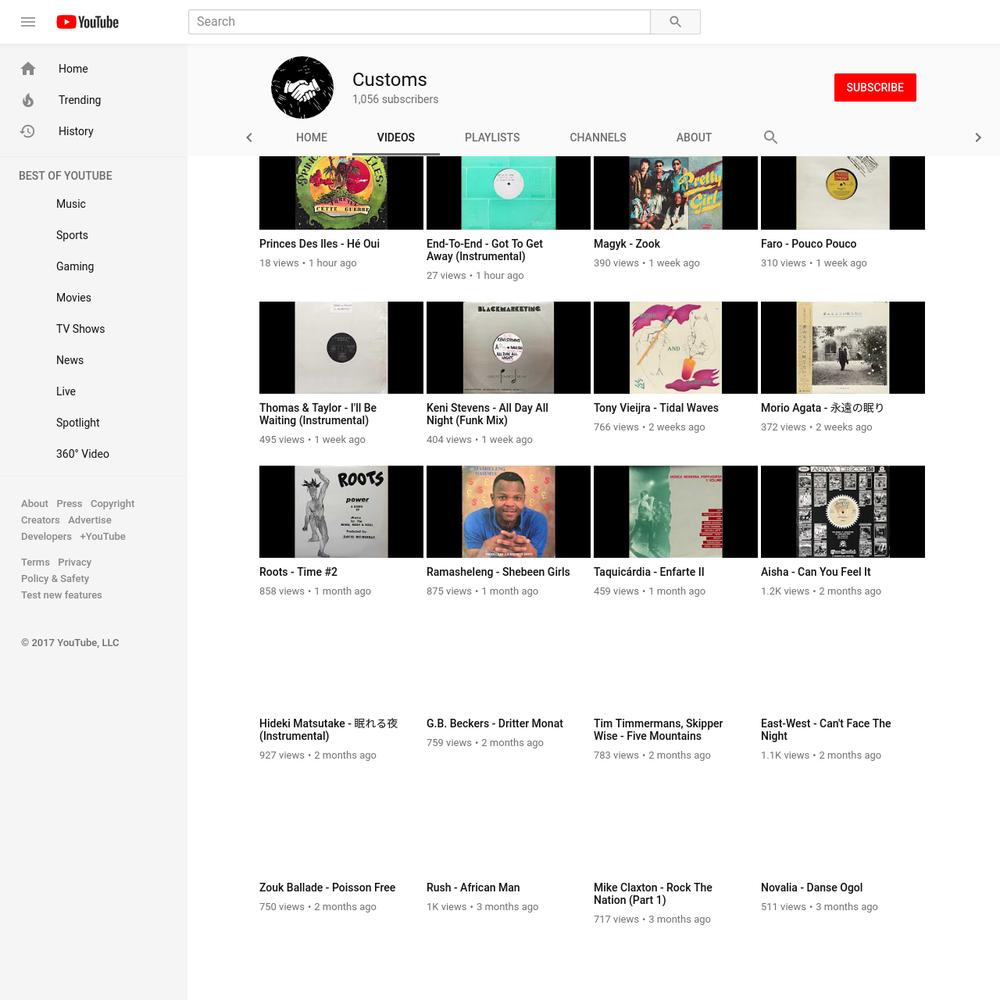Open the Gaming category
Image resolution: width=1000 pixels, height=1000 pixels.
[x=75, y=267]
